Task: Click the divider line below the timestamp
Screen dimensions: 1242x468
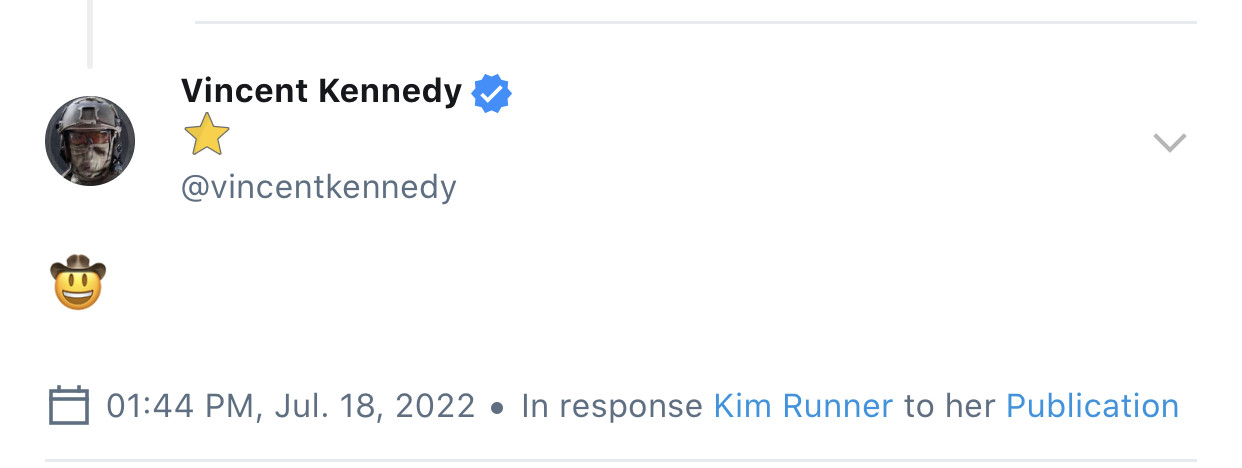Action: coord(620,461)
